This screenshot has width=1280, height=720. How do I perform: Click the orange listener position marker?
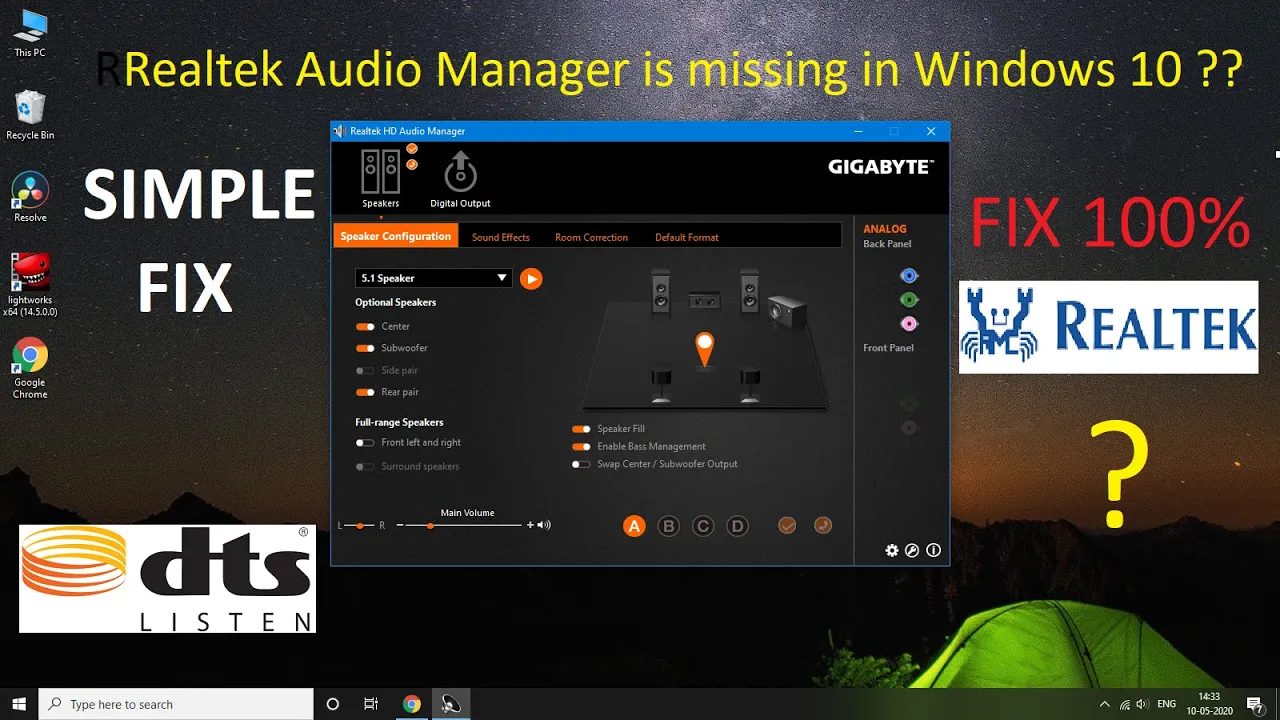tap(705, 349)
